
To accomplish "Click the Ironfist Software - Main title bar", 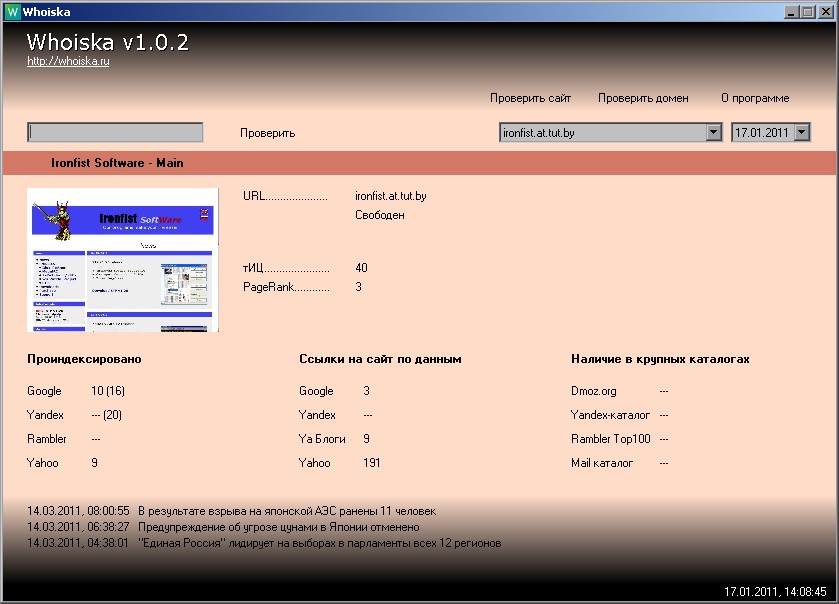I will coord(420,163).
